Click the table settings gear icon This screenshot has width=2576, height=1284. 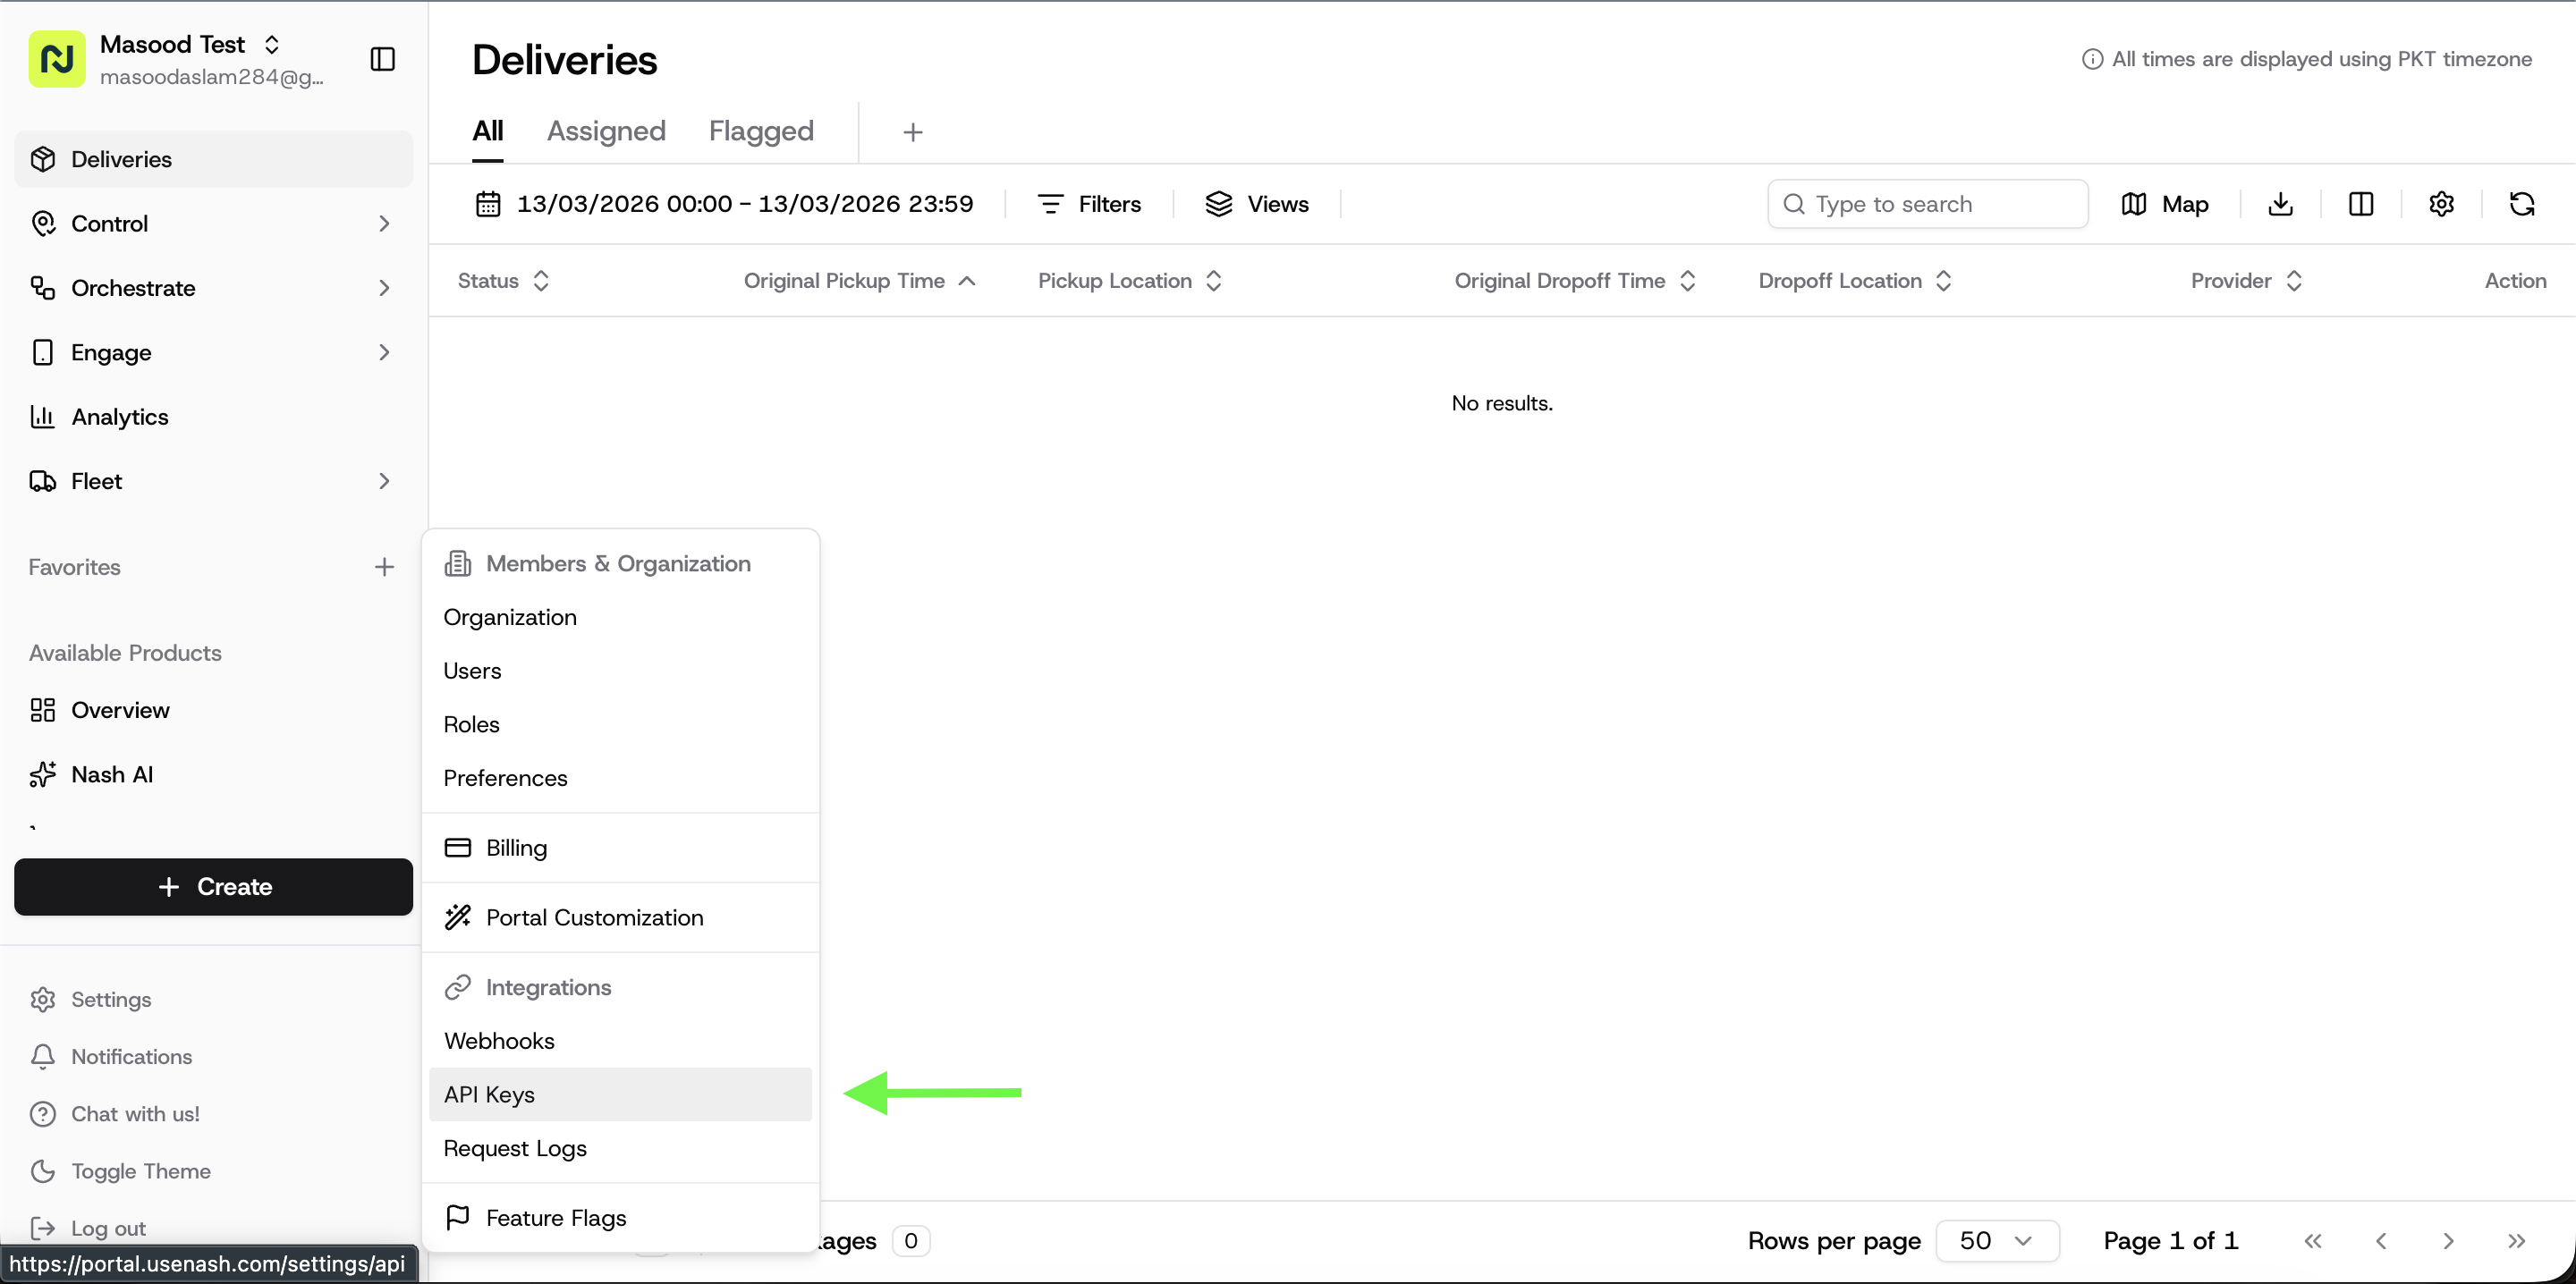pos(2441,204)
